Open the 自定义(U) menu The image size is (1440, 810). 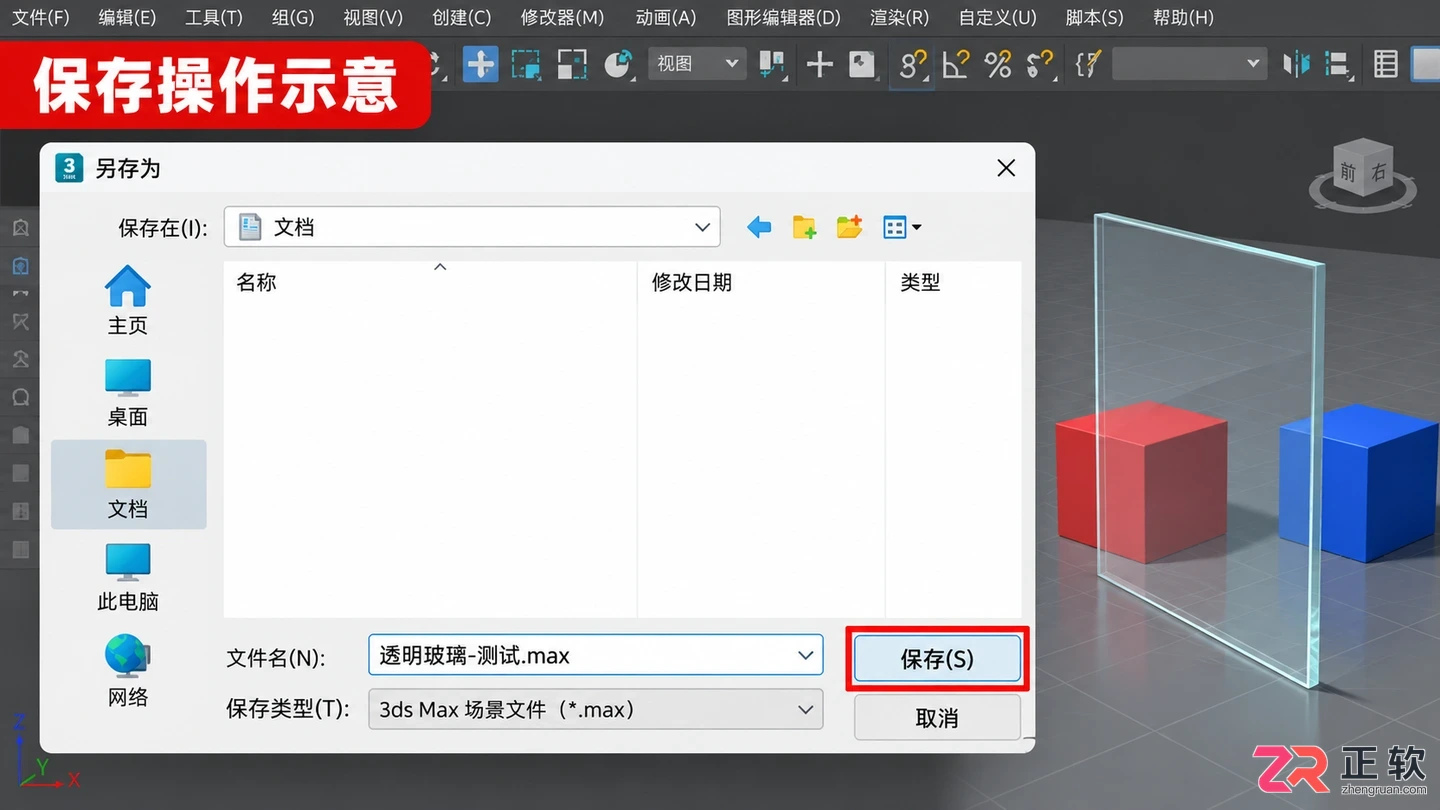click(x=997, y=17)
